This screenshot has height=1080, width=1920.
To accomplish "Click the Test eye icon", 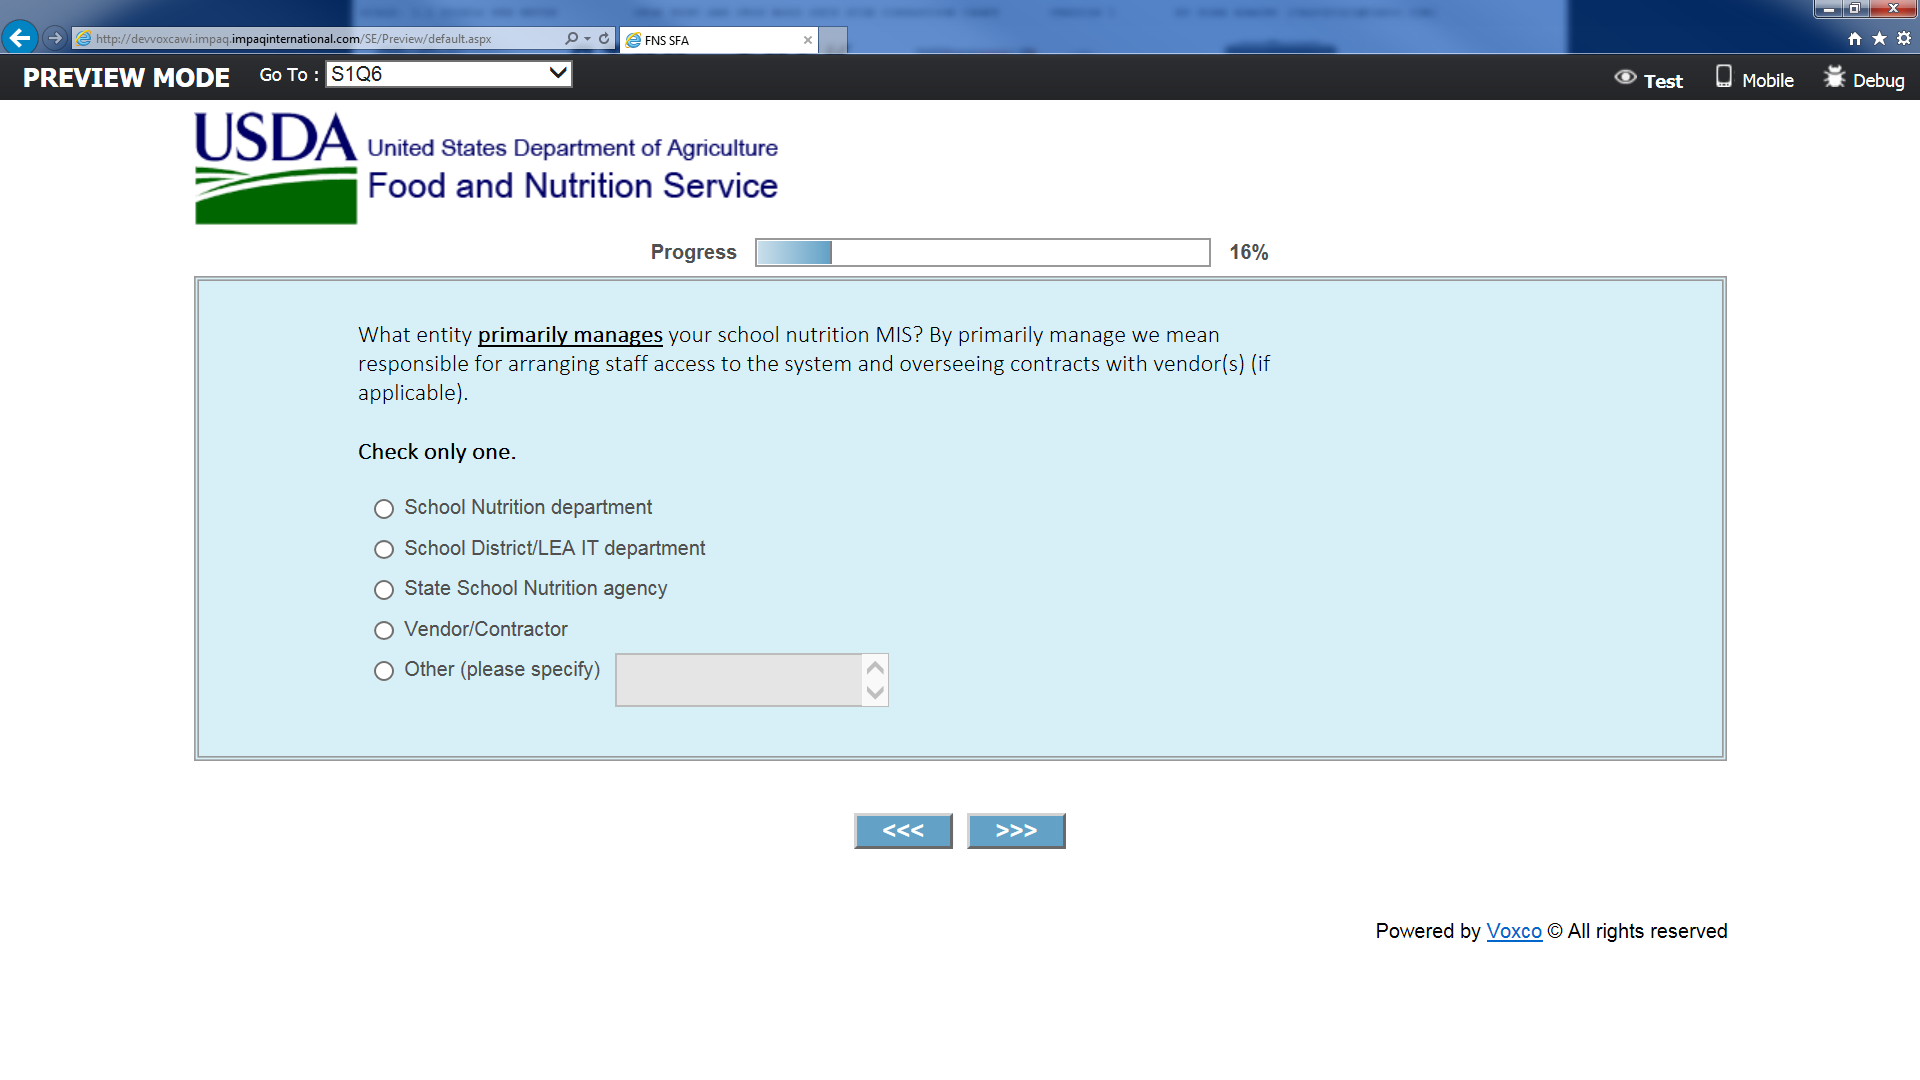I will point(1625,78).
